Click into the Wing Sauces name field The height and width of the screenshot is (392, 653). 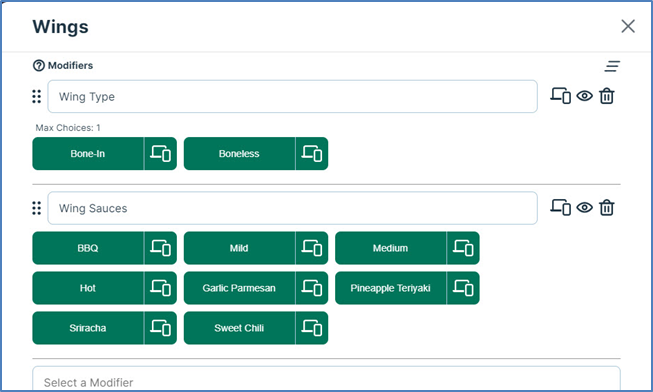(292, 208)
